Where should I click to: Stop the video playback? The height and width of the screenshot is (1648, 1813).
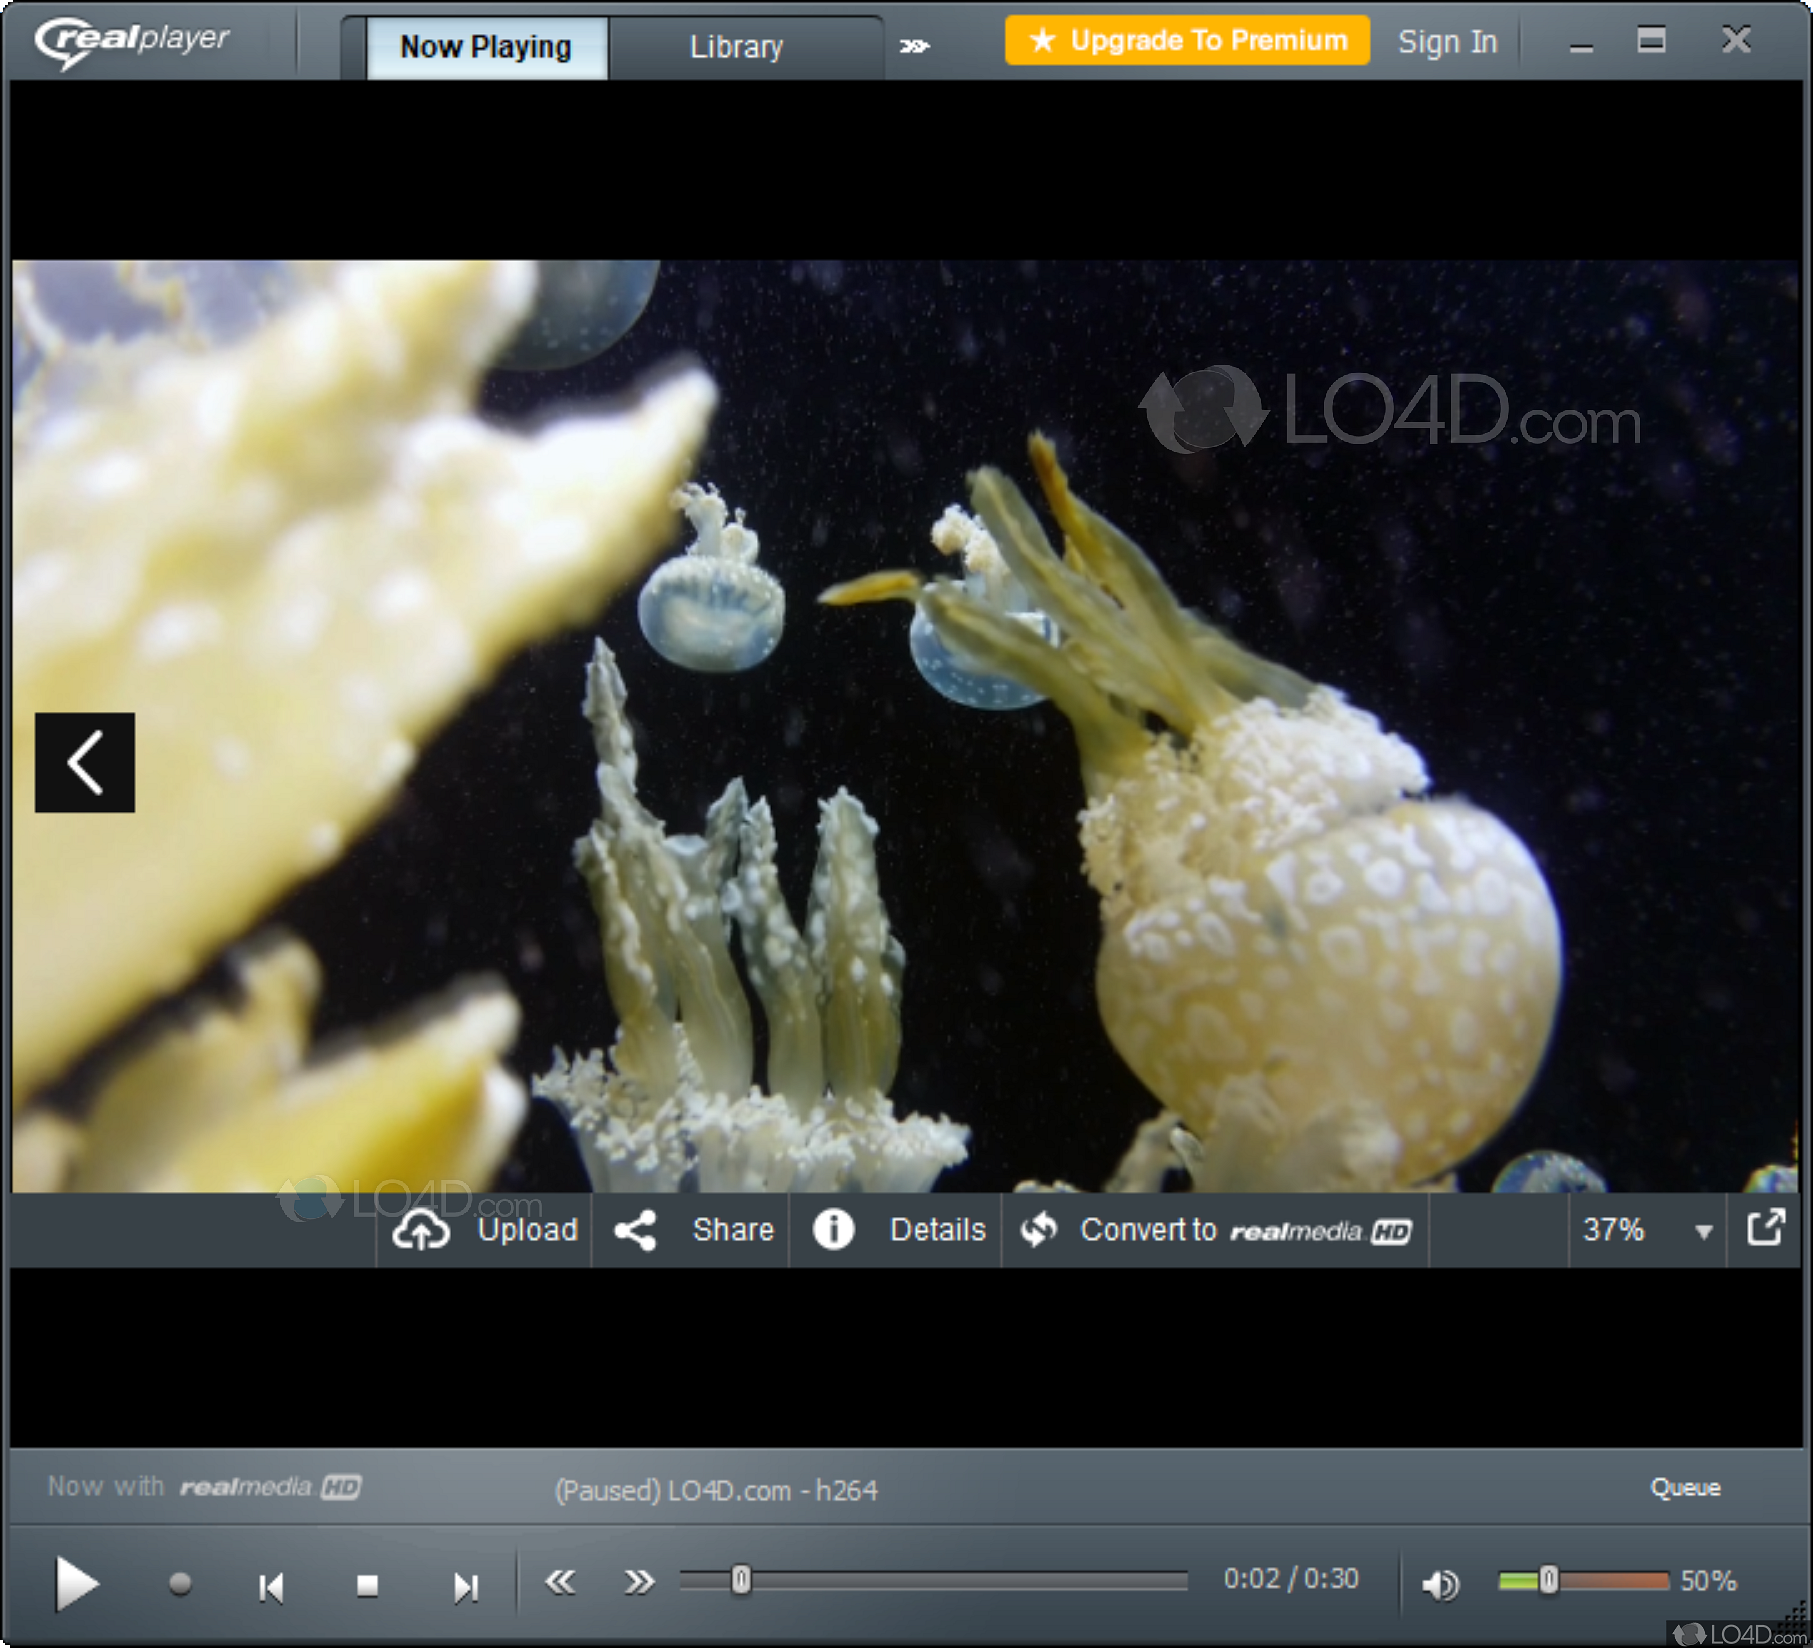pos(367,1586)
